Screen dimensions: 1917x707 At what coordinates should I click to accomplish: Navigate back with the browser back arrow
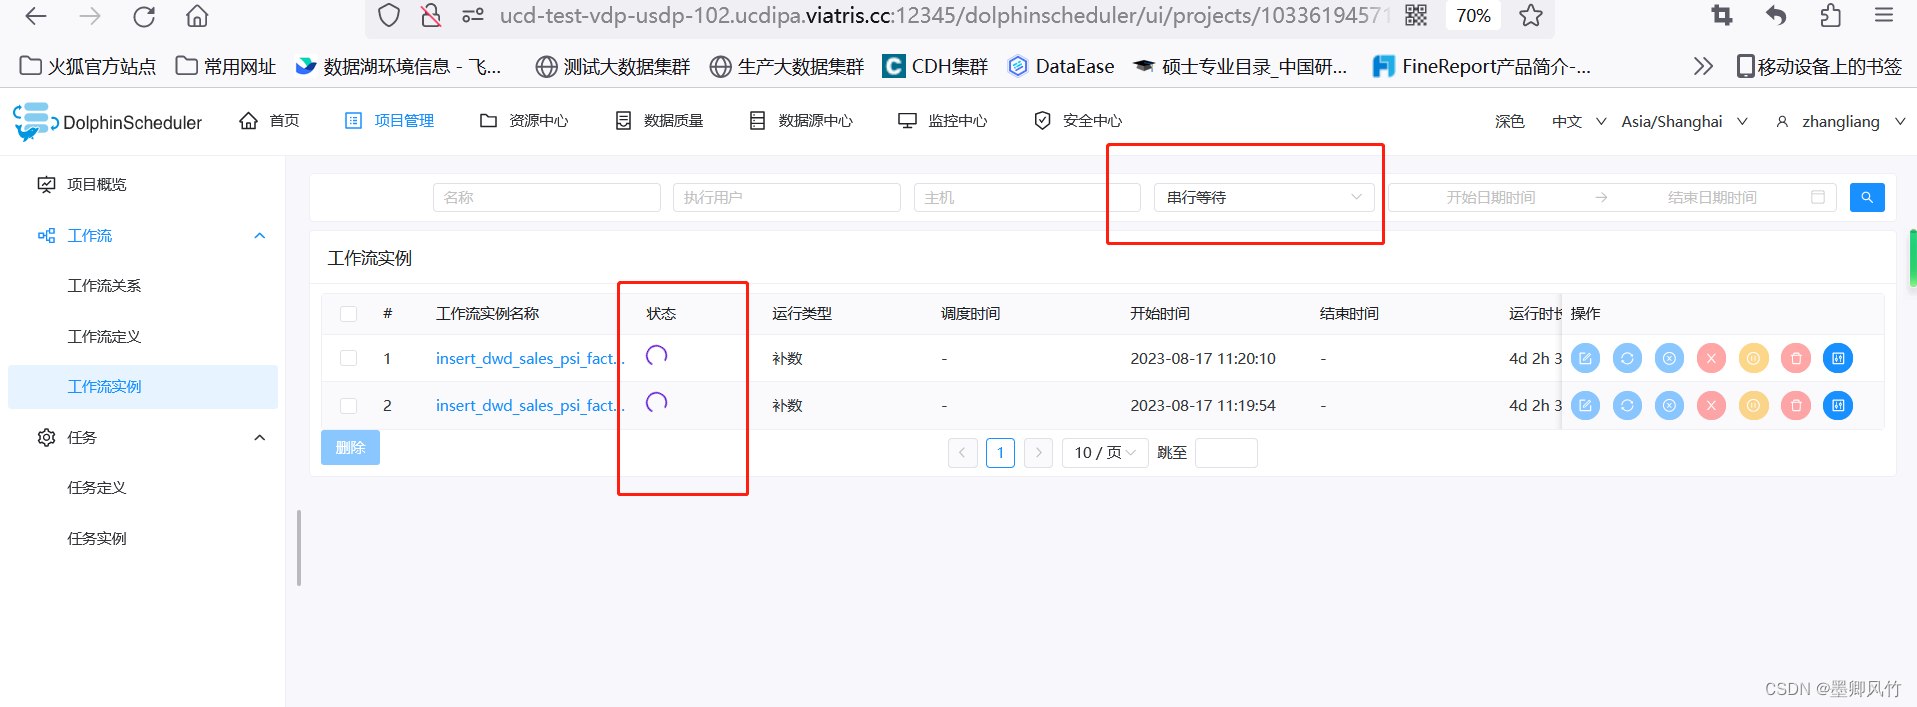tap(36, 16)
